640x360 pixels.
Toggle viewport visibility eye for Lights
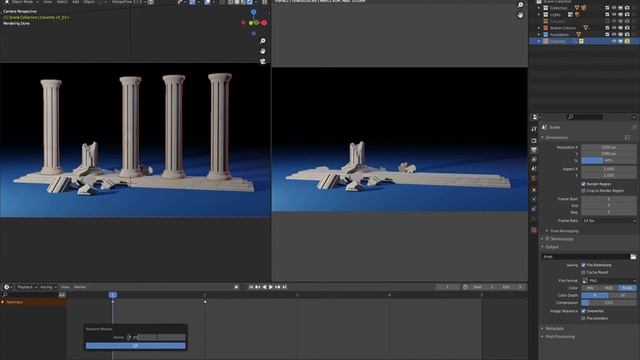point(613,15)
